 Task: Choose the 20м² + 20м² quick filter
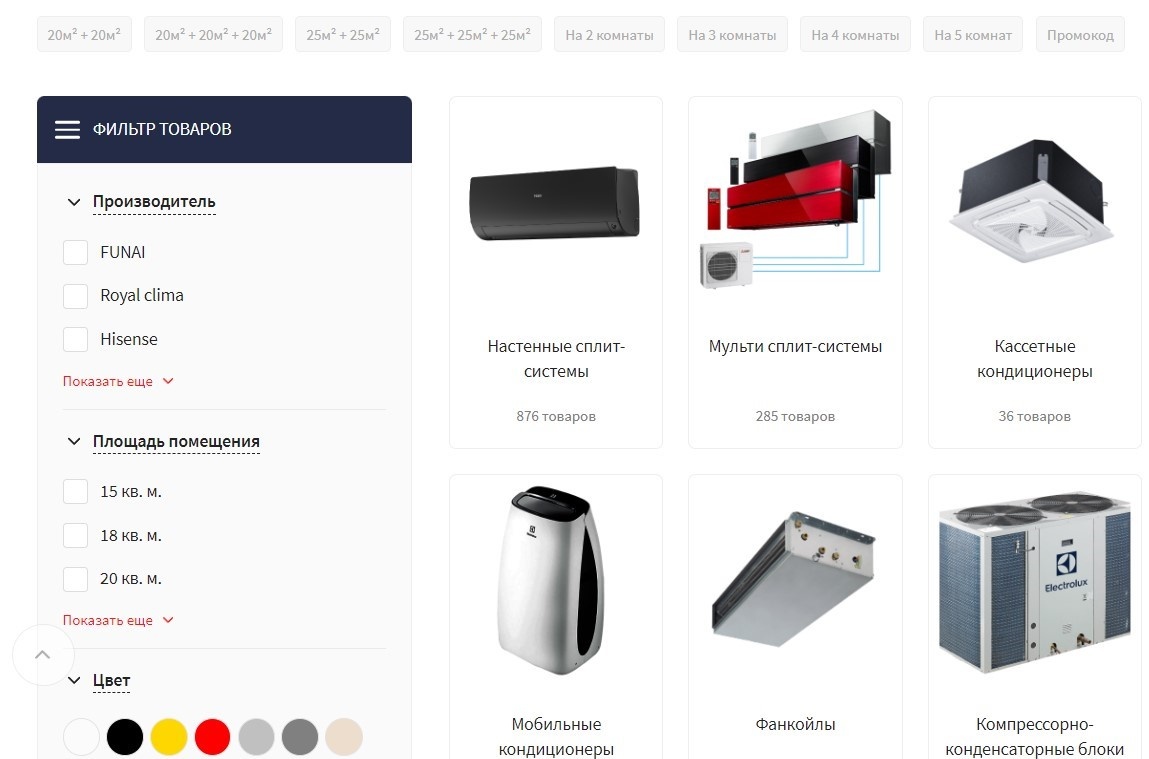84,35
